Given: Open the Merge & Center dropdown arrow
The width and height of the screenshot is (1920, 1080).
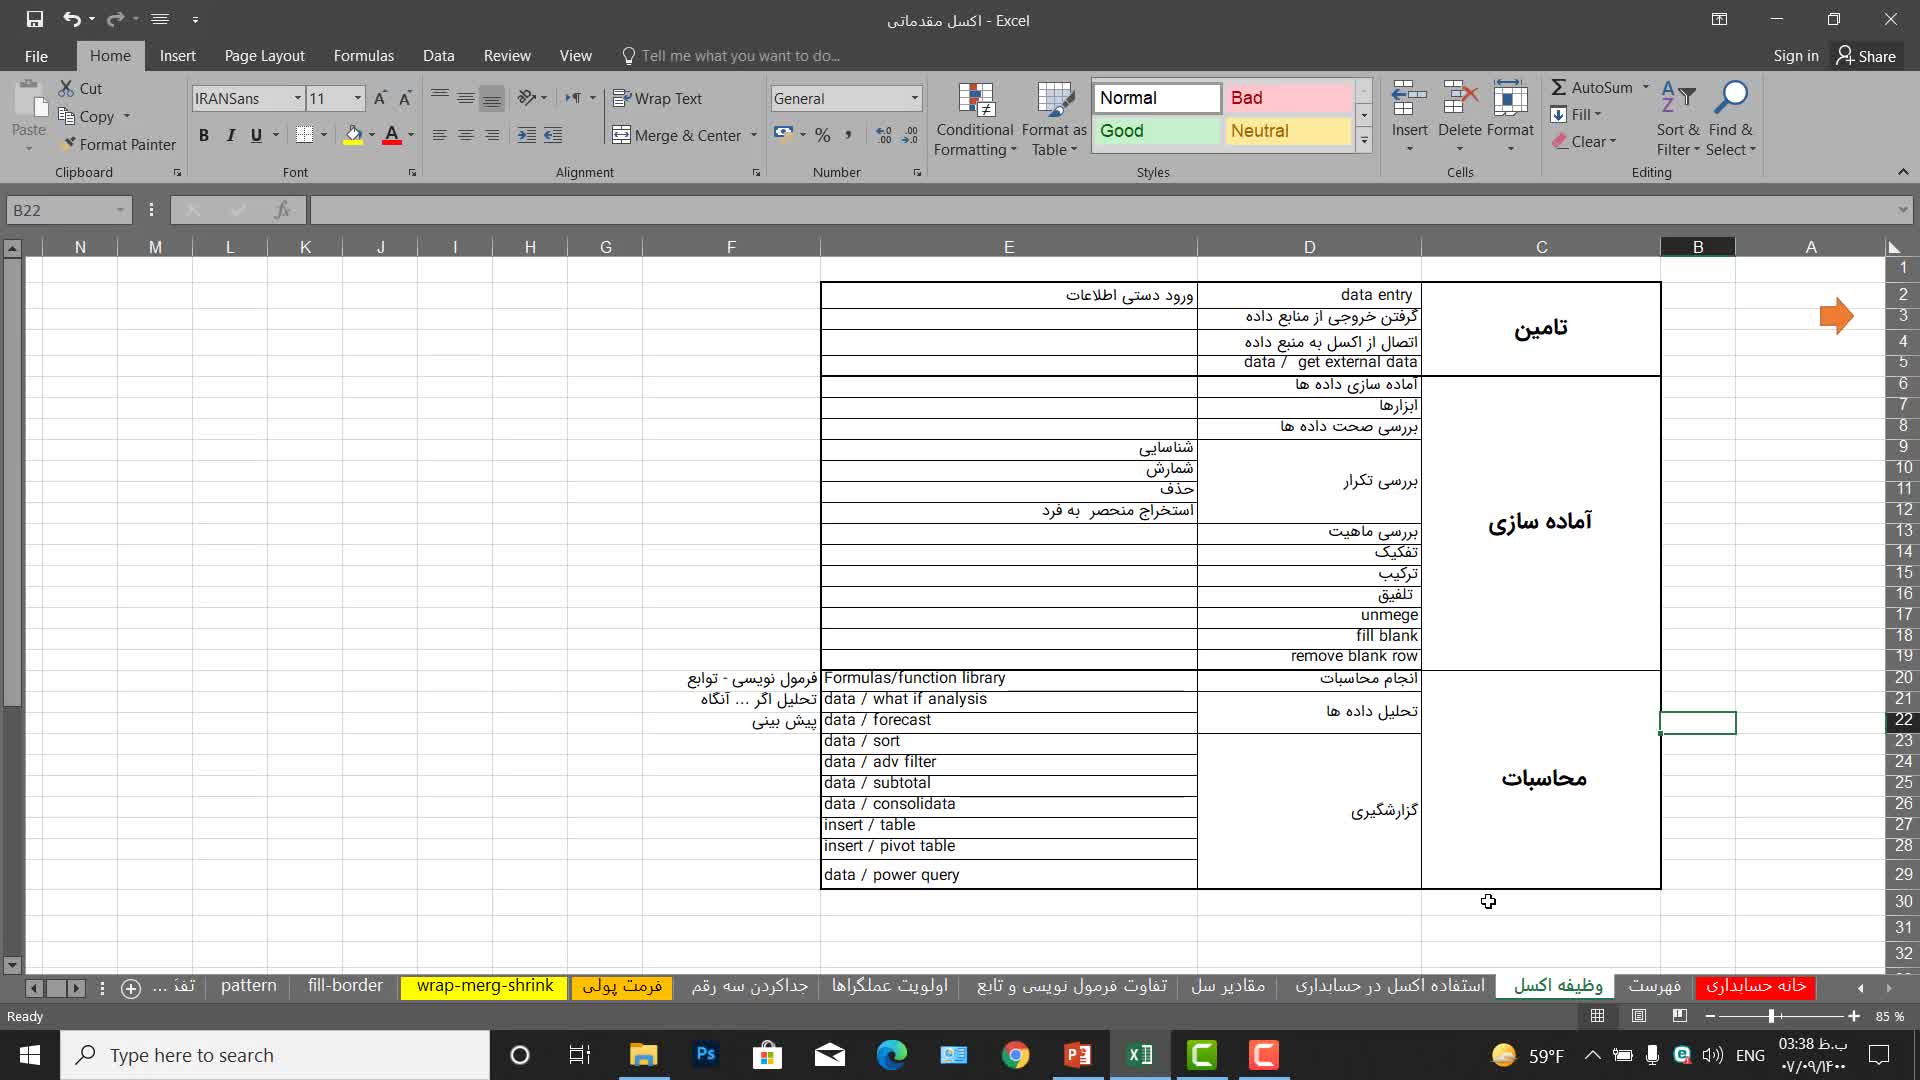Looking at the screenshot, I should pyautogui.click(x=754, y=135).
